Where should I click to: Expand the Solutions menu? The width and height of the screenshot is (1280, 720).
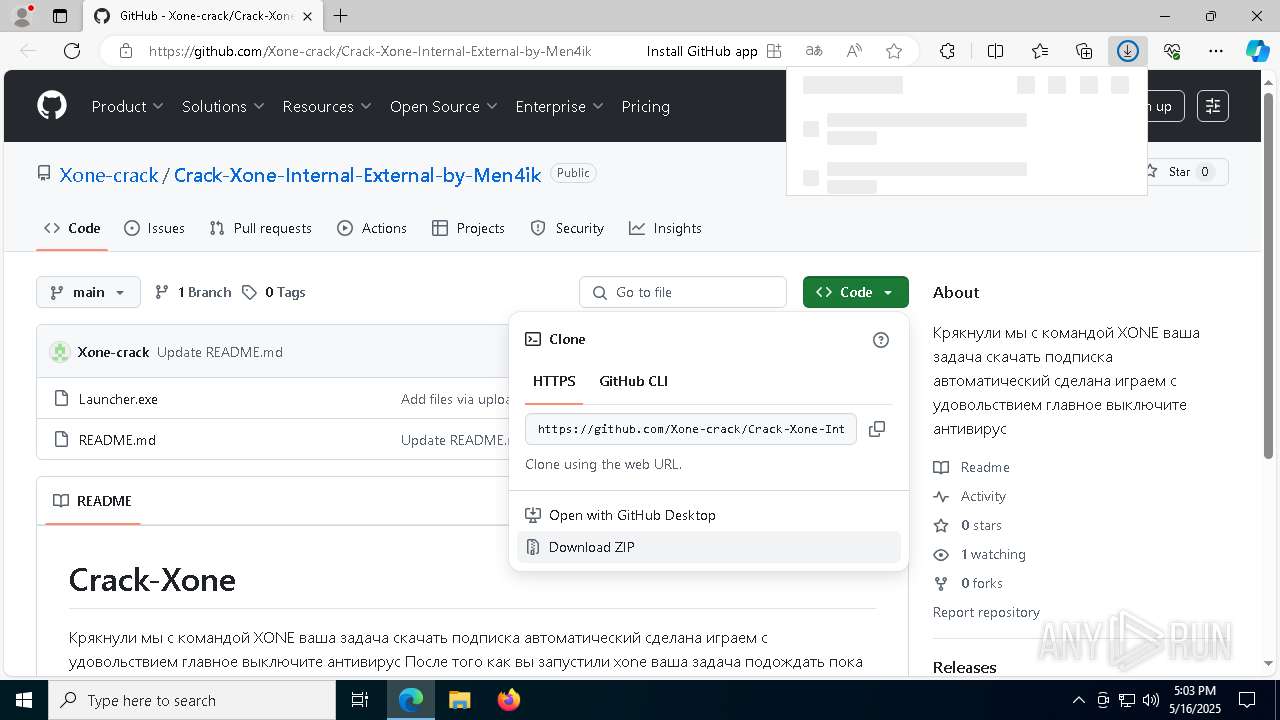pyautogui.click(x=223, y=106)
